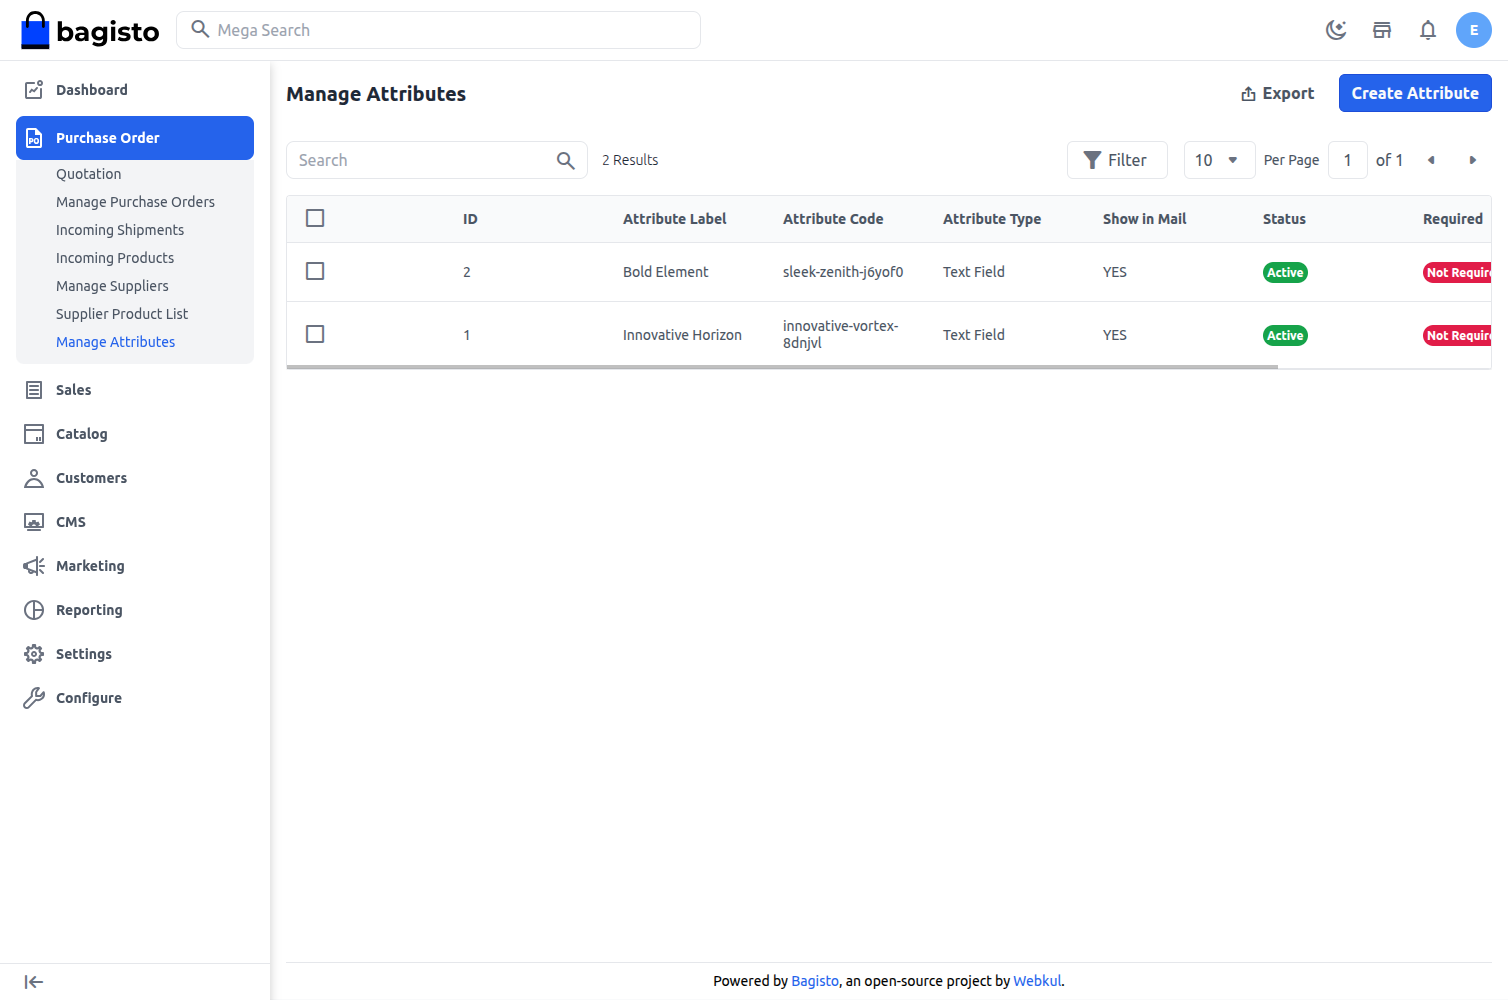The width and height of the screenshot is (1508, 1000).
Task: Toggle dark mode with the moon icon
Action: 1336,30
